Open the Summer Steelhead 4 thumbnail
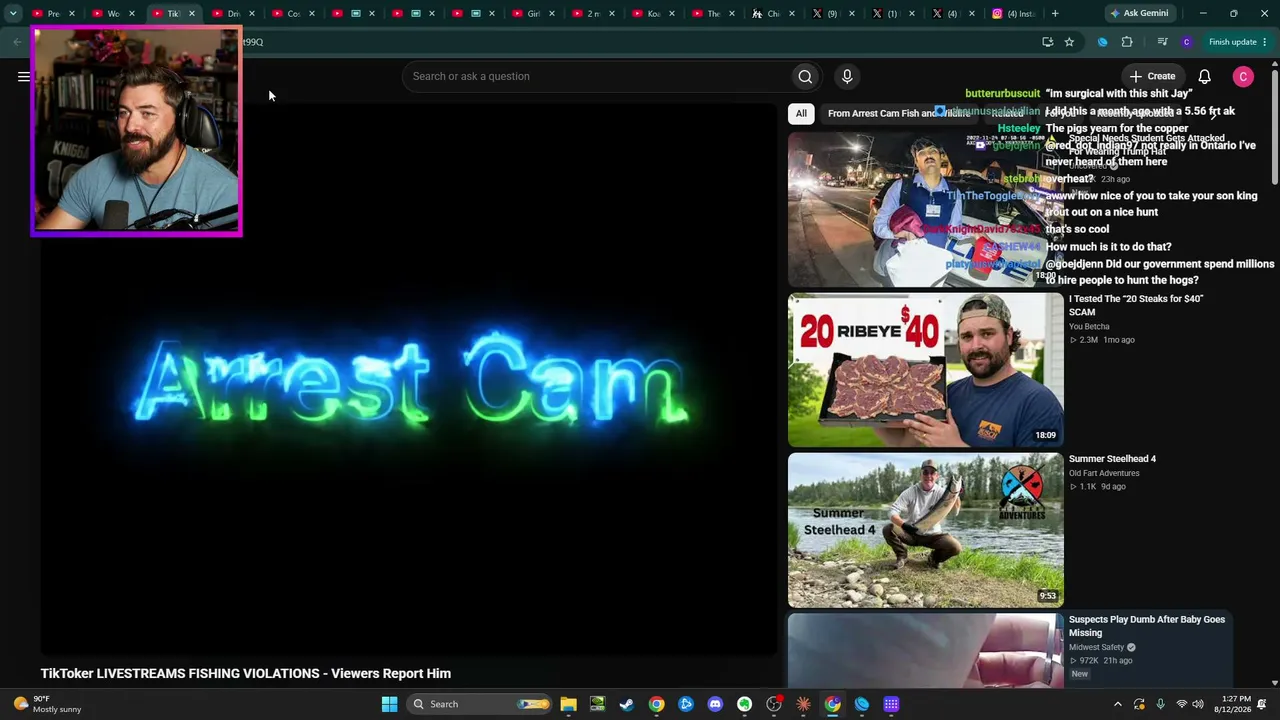 (926, 530)
